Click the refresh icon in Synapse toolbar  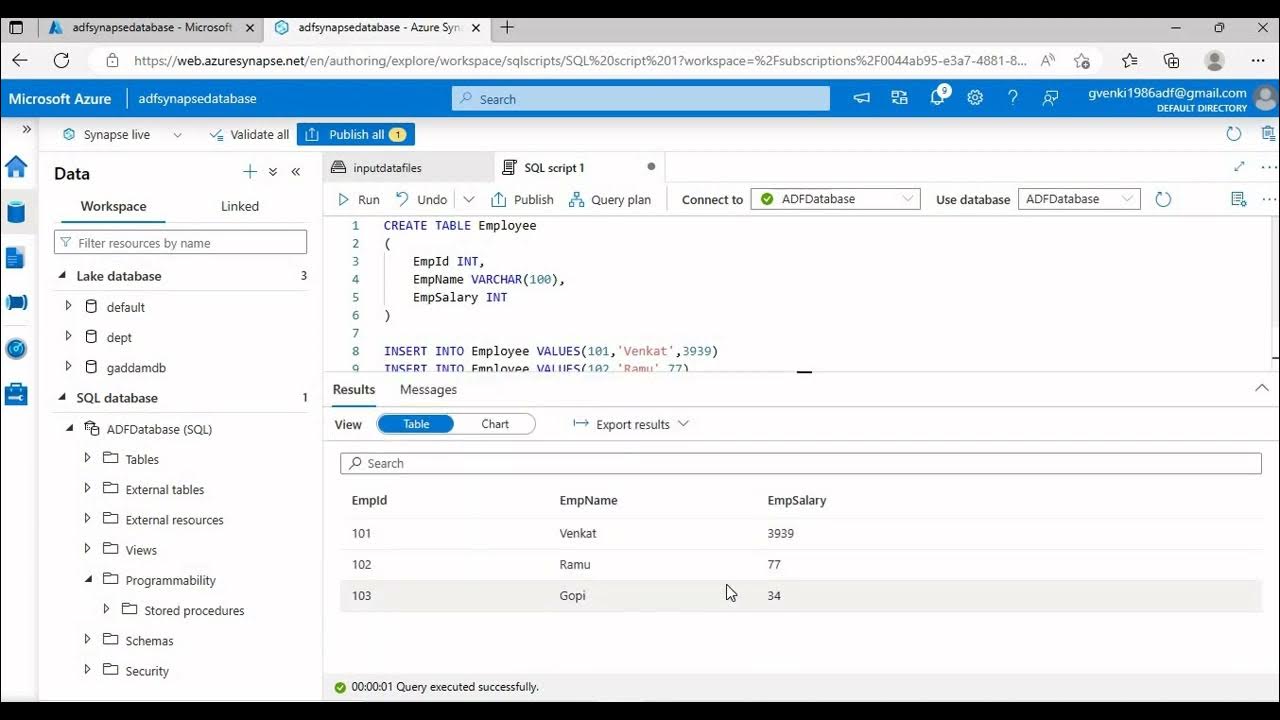(x=1234, y=134)
